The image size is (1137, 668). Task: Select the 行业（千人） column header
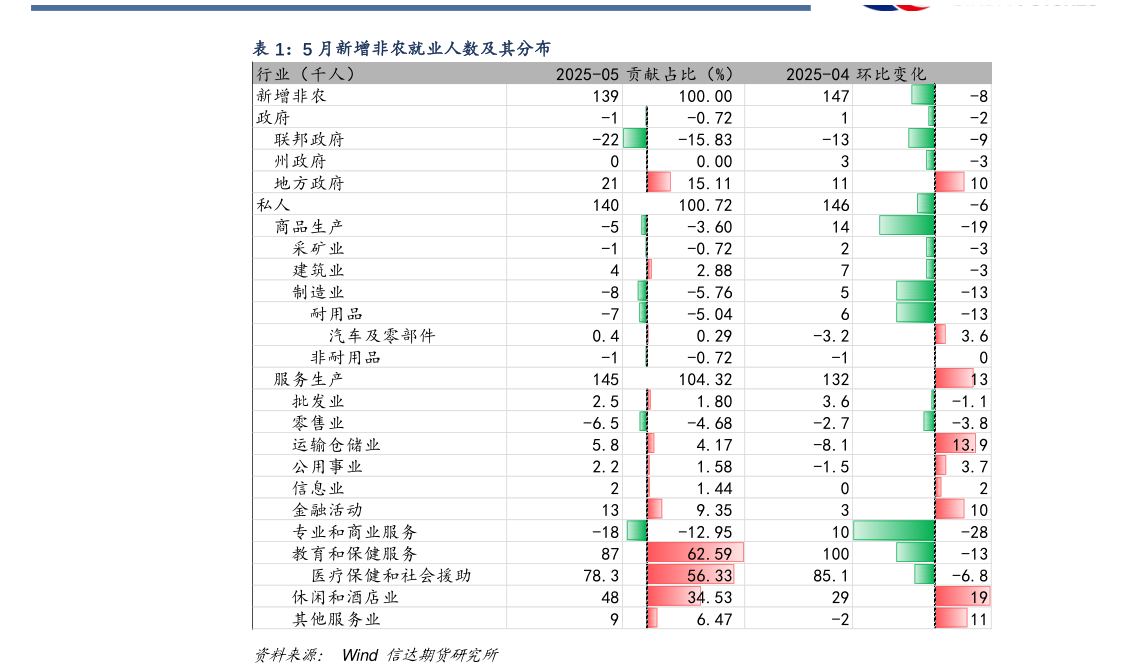click(306, 74)
